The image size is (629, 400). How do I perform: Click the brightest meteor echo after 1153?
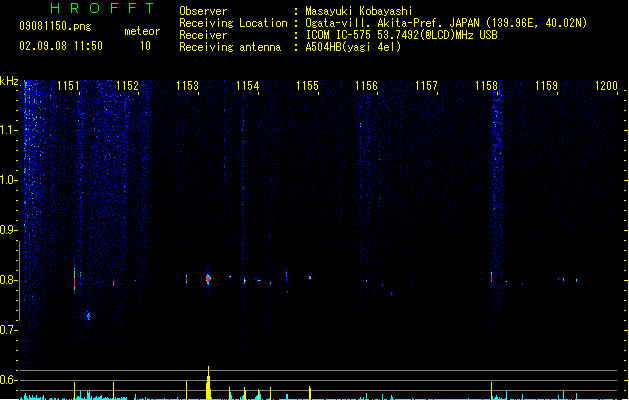(208, 278)
